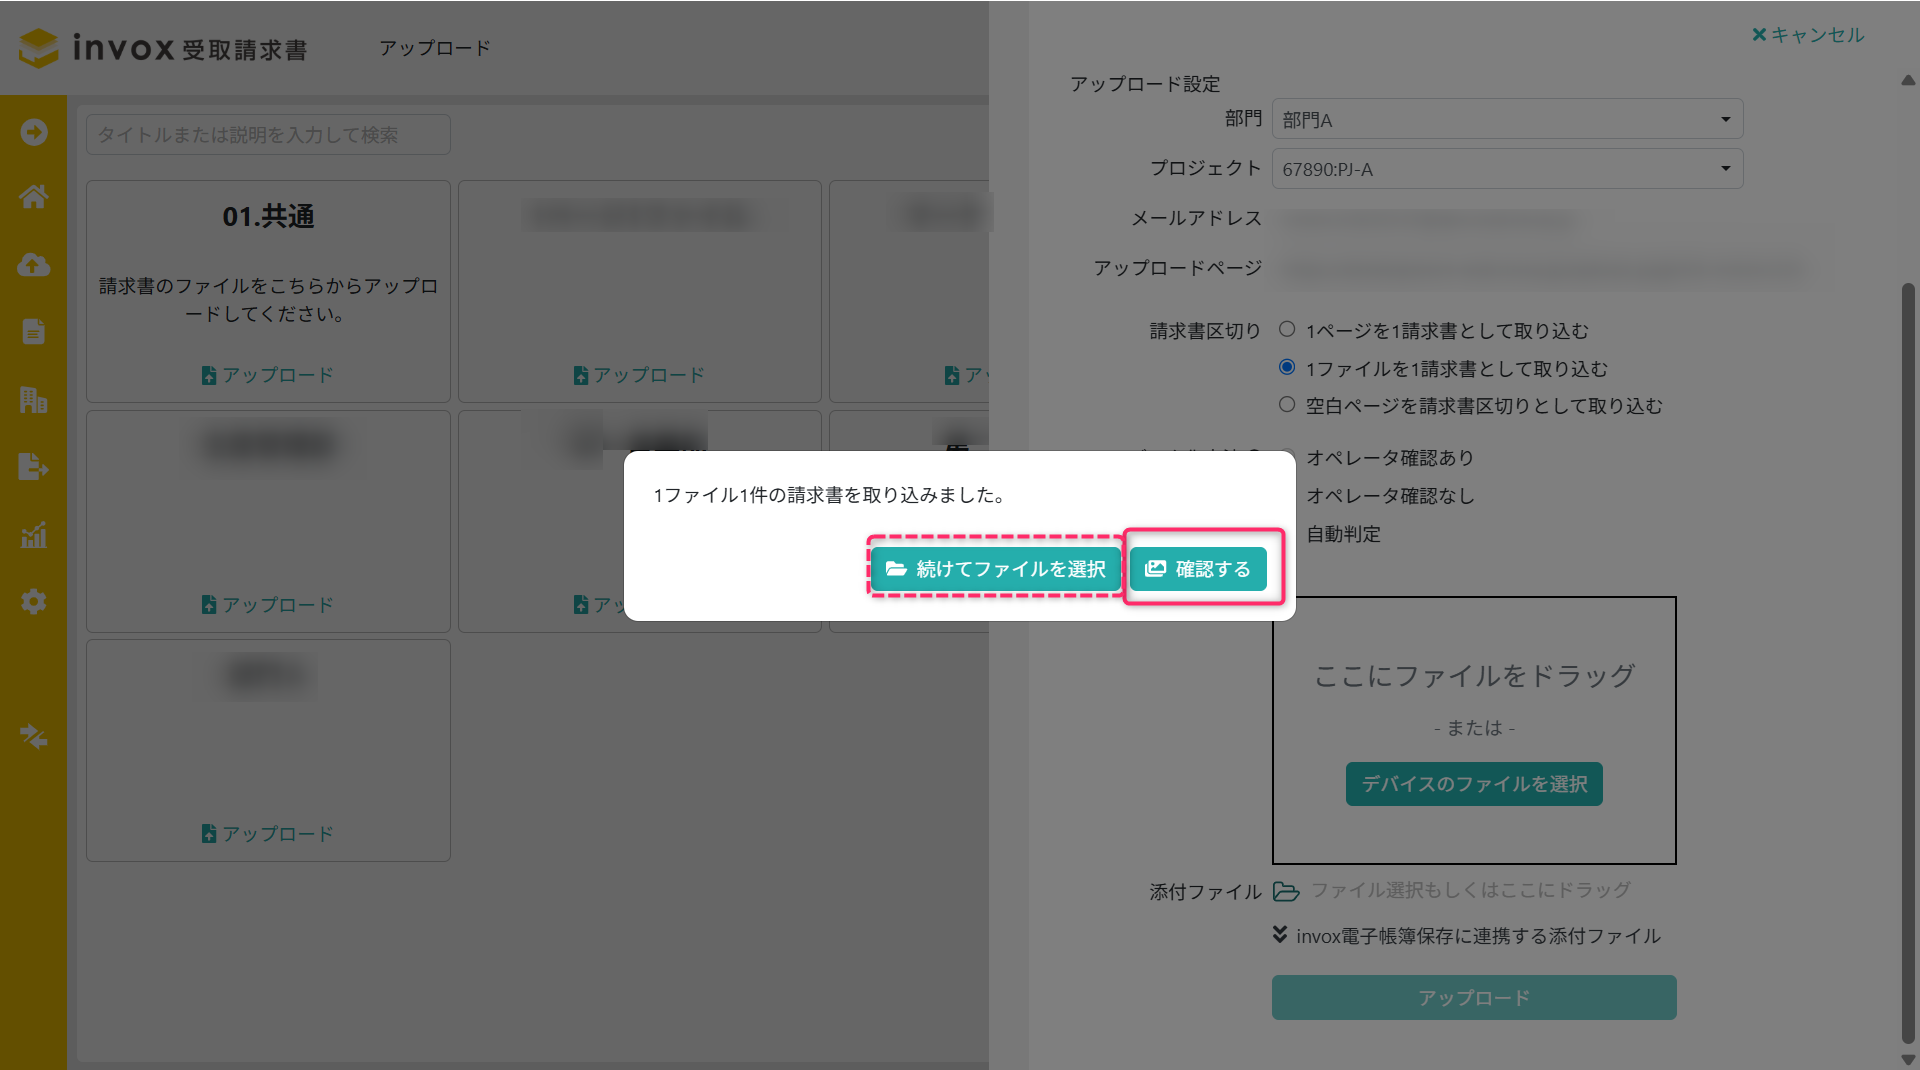Click the circled arrow icon atop sidebar
This screenshot has width=1920, height=1070.
pyautogui.click(x=33, y=132)
